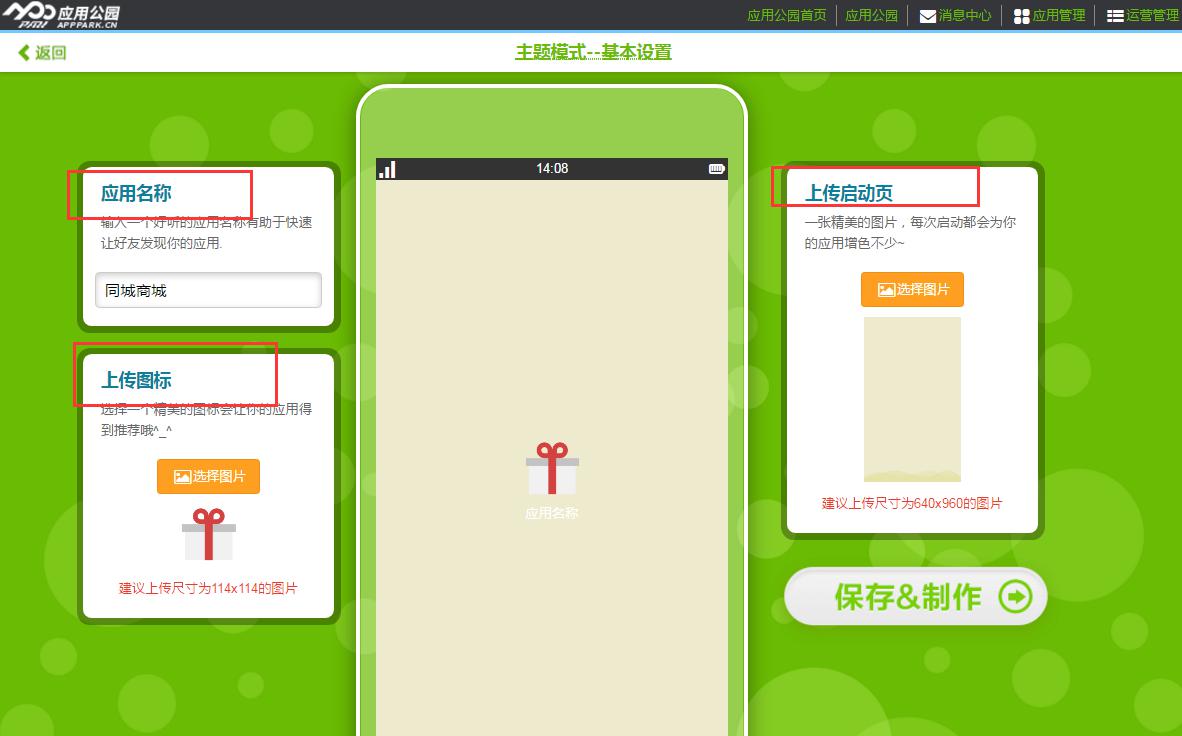Open 应用公园首页 in the top navigation
The image size is (1182, 736).
click(787, 15)
